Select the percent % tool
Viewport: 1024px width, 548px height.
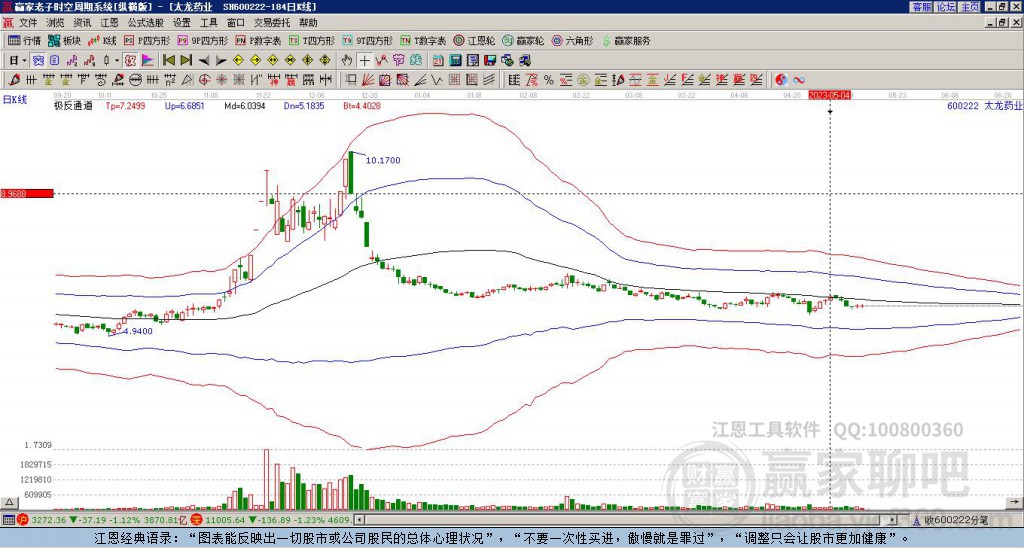(549, 80)
